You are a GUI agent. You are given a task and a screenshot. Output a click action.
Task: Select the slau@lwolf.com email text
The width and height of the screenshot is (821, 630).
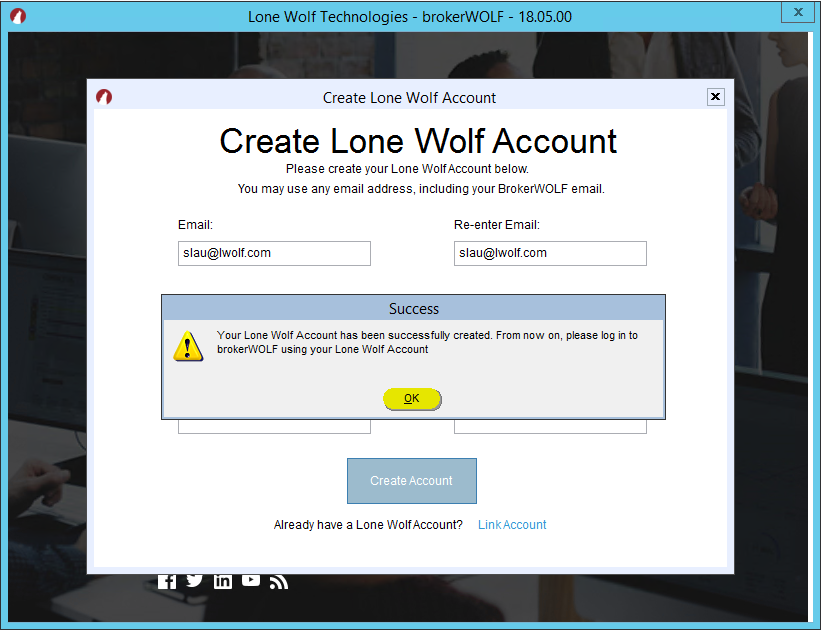click(274, 253)
